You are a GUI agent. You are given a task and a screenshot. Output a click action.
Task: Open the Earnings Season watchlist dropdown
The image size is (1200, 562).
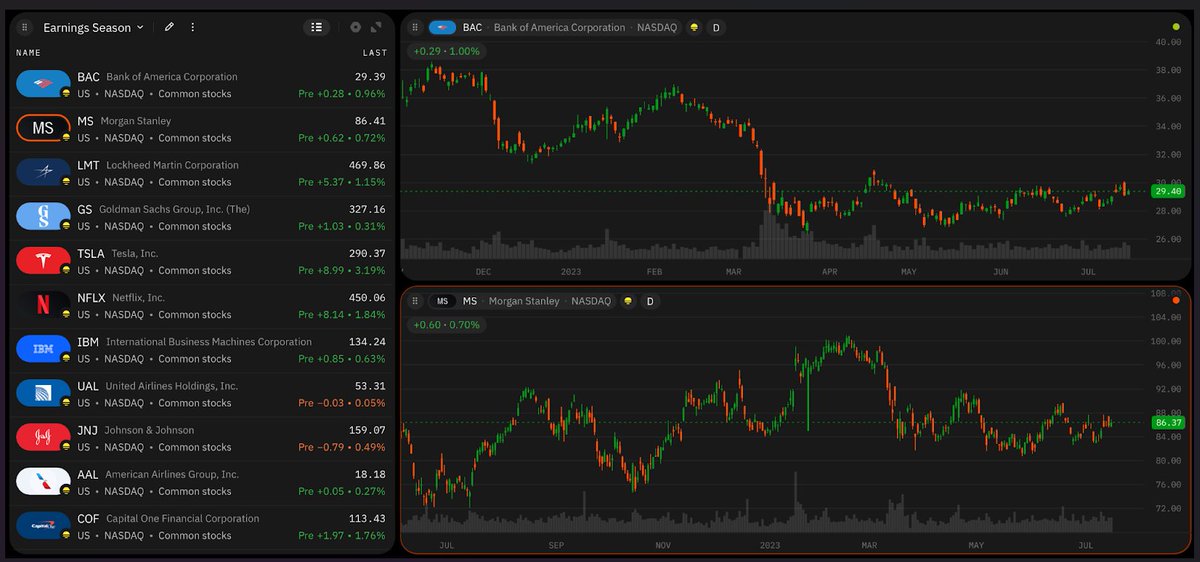(93, 27)
